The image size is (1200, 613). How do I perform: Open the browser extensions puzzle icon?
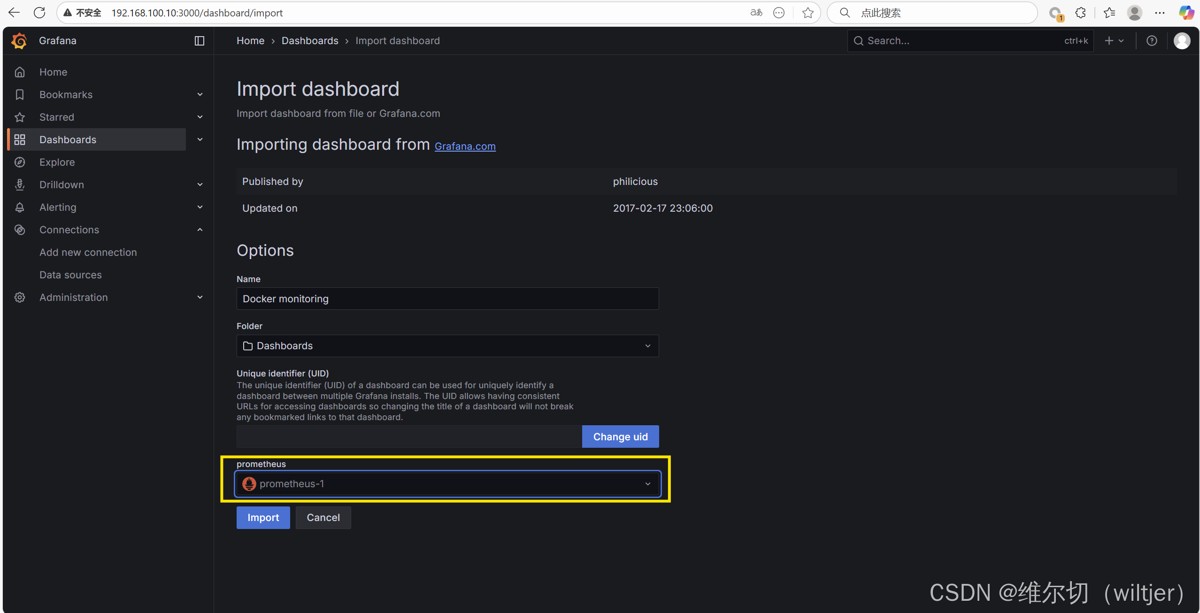[x=1081, y=13]
